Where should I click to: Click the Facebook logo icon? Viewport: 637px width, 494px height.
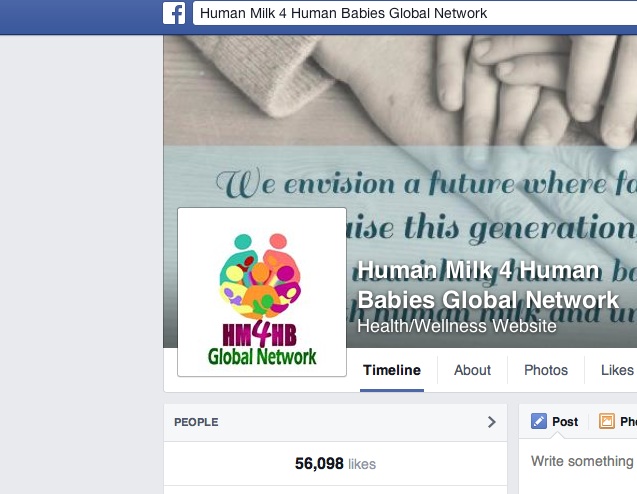pos(174,13)
